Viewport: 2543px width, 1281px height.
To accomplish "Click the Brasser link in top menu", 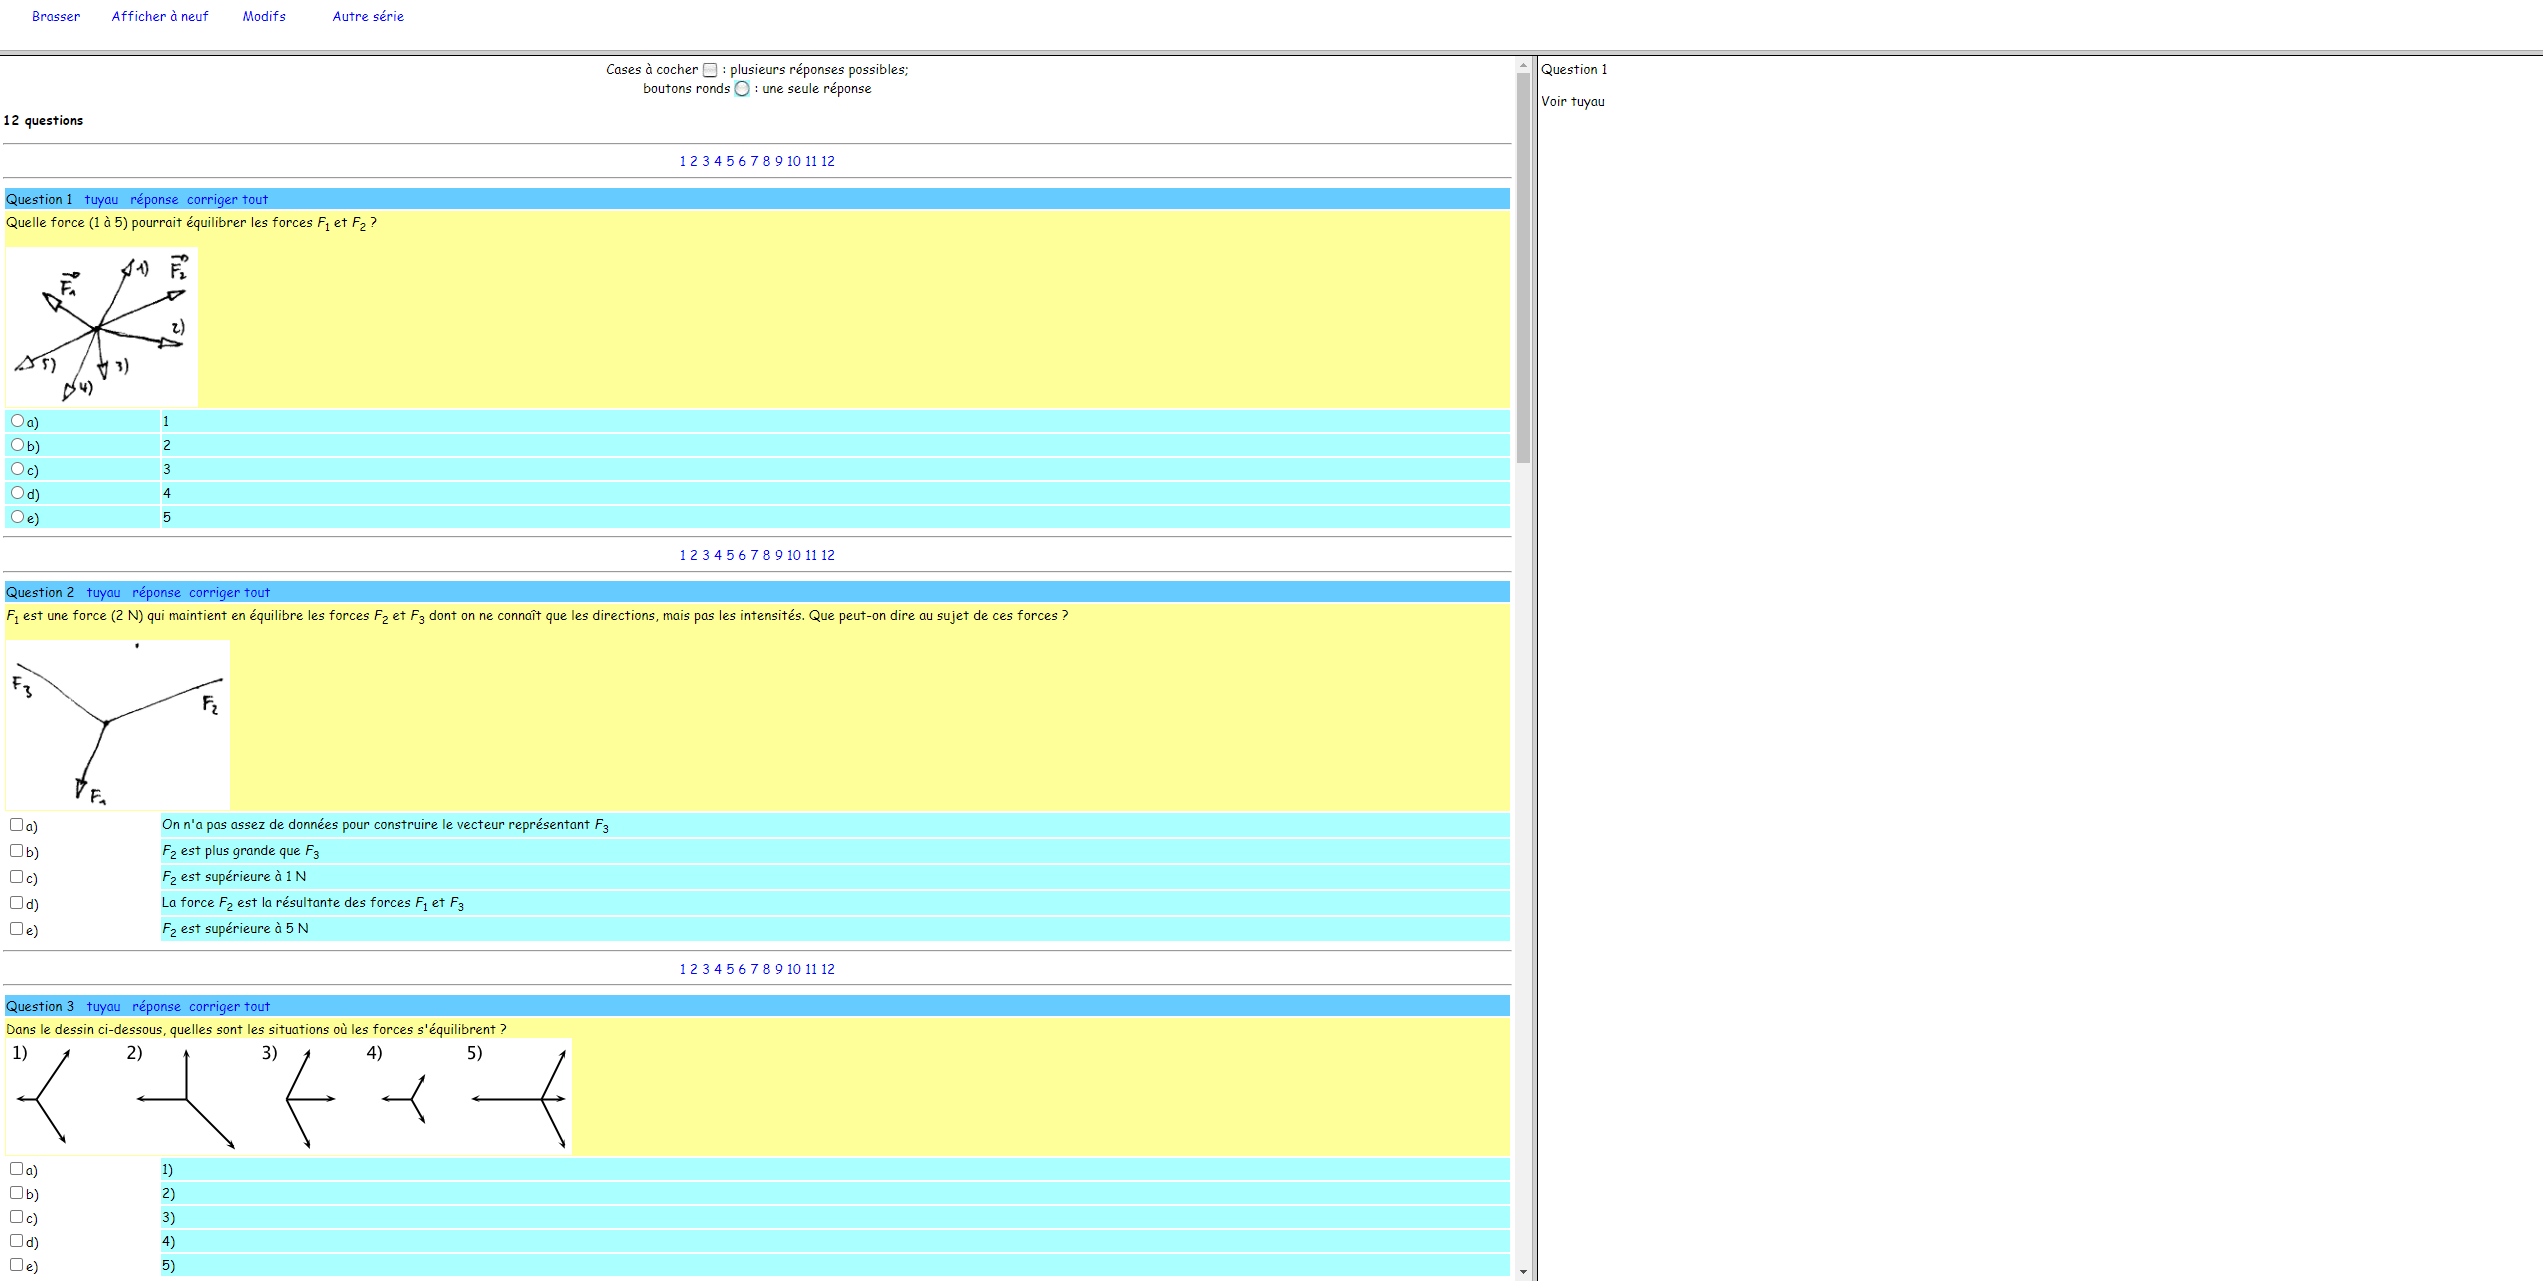I will [56, 16].
